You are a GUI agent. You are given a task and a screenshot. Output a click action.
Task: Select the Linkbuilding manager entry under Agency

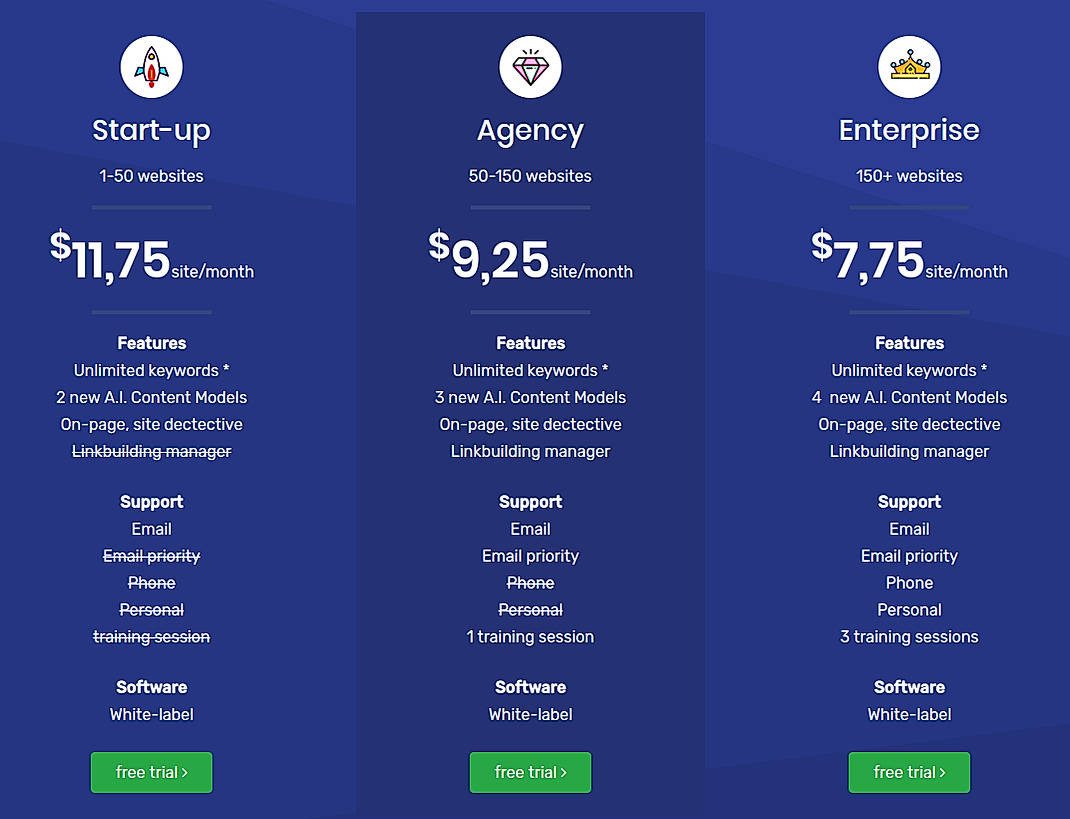tap(530, 451)
